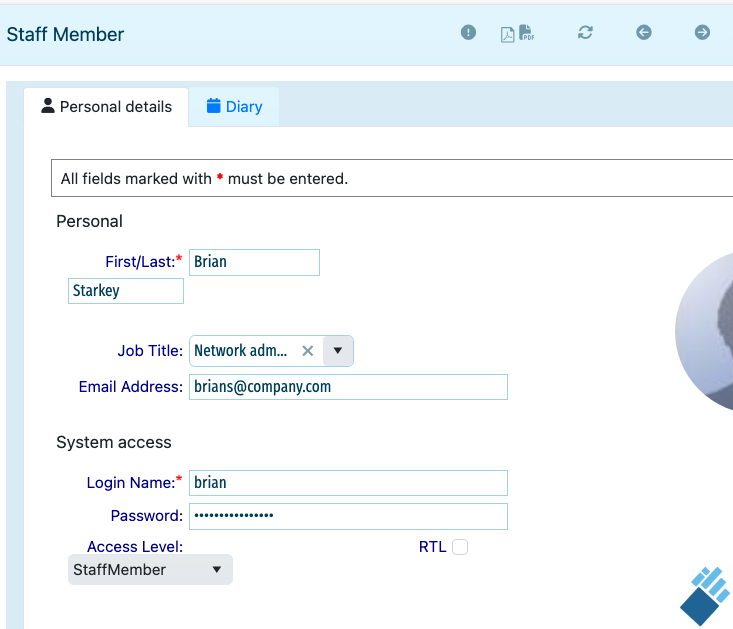Click the 'RTL' label text

[x=432, y=547]
